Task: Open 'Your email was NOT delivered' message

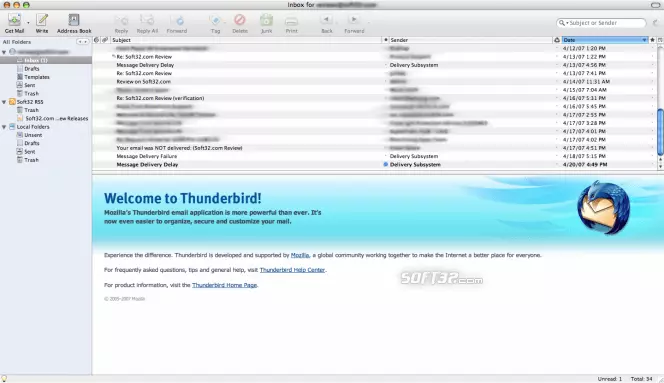Action: tap(179, 148)
